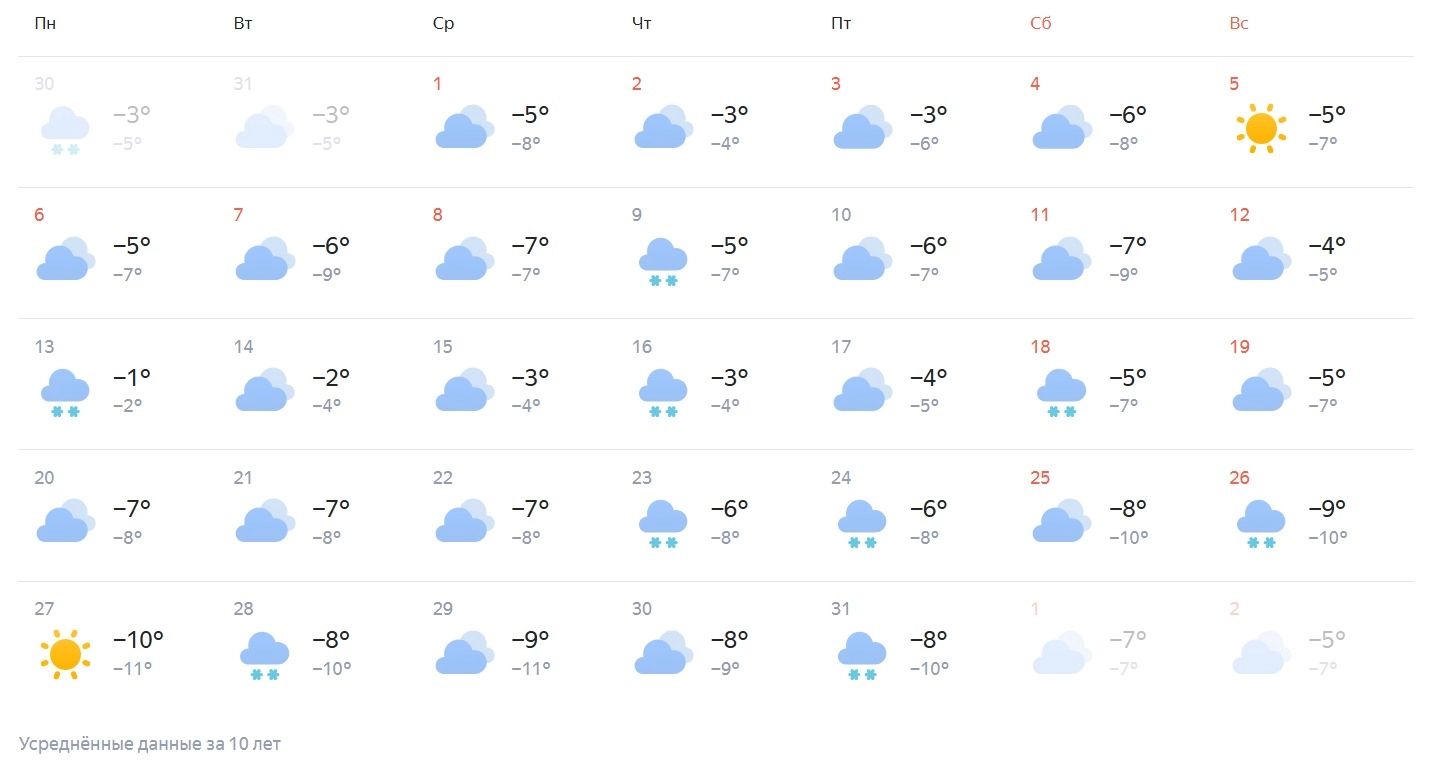
Task: Click the 'Усреднённые данные за 10 лет' note
Action: (x=150, y=744)
